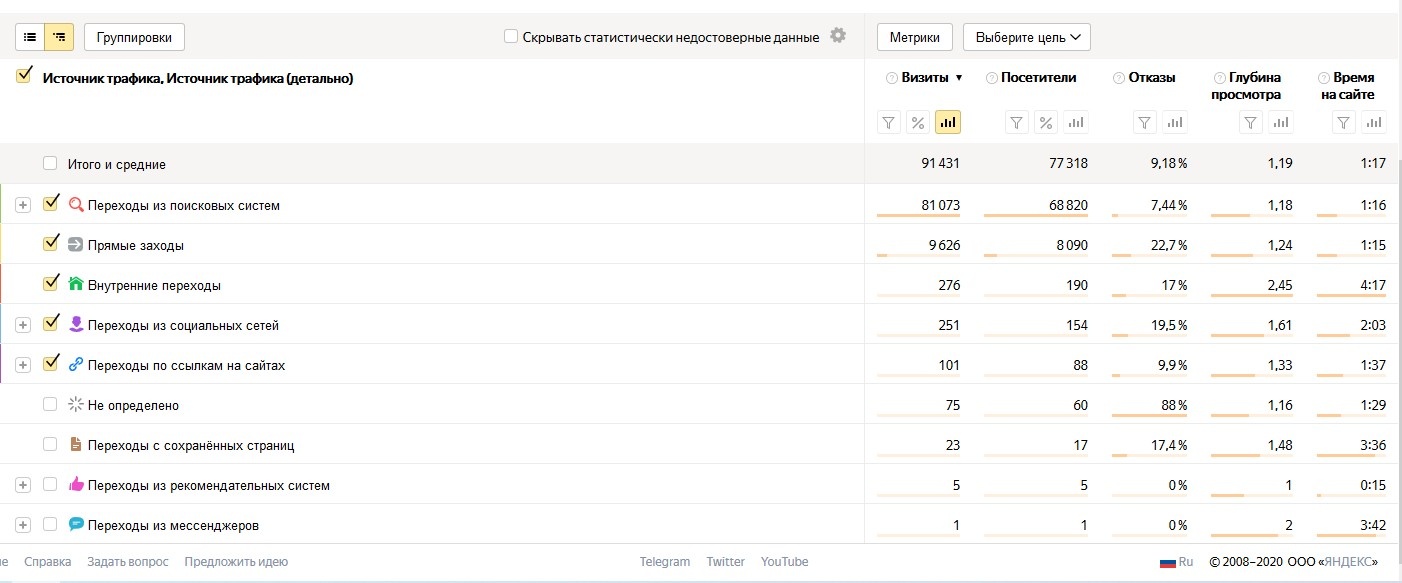Switch to the tree view icon

pyautogui.click(x=60, y=37)
